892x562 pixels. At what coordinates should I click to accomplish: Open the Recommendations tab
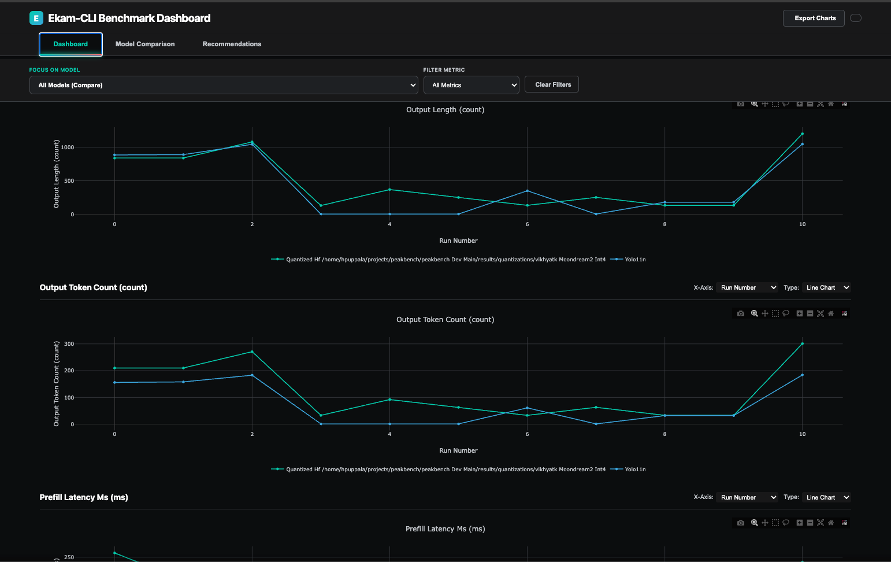(x=232, y=44)
